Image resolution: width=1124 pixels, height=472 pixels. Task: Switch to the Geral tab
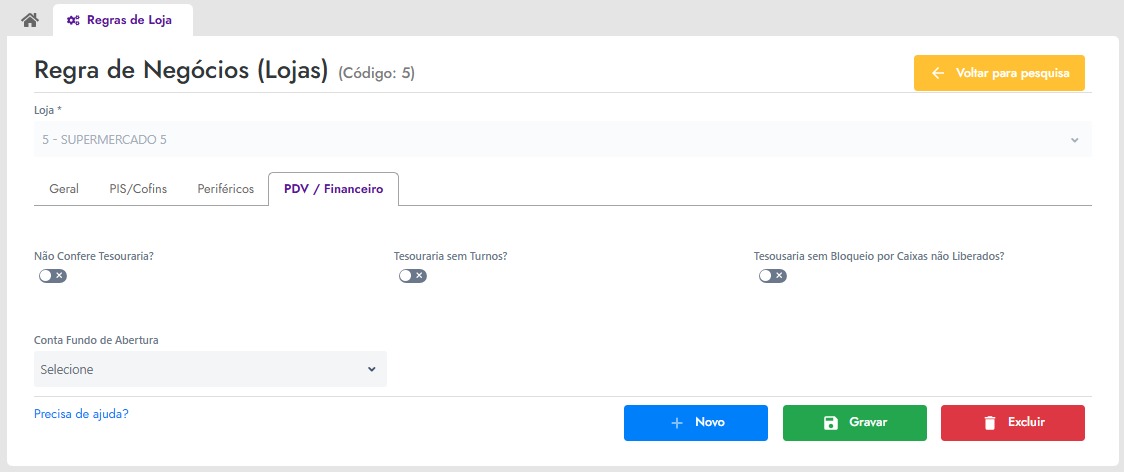pos(64,189)
